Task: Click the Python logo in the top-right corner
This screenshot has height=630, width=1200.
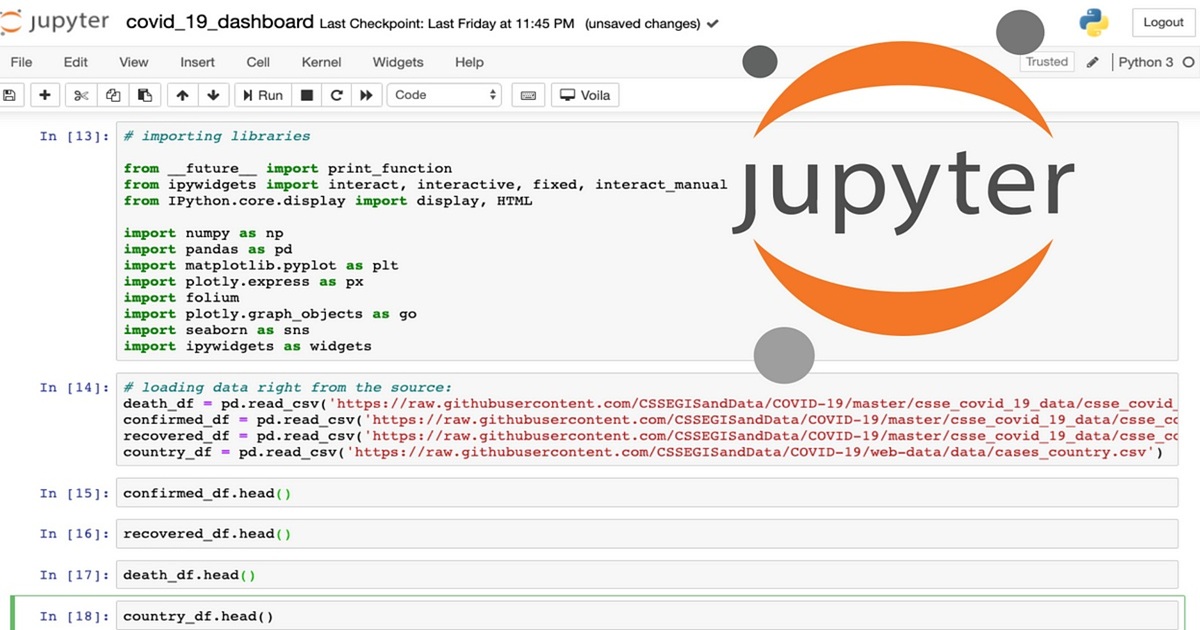Action: (1093, 22)
